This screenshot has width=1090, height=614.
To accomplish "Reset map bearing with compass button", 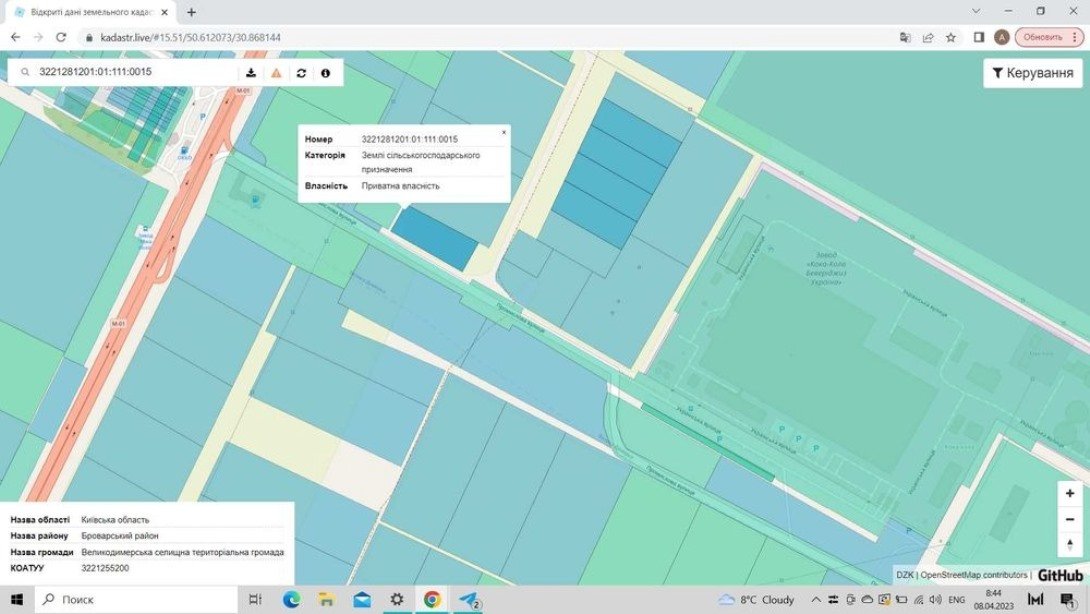I will pyautogui.click(x=1070, y=544).
